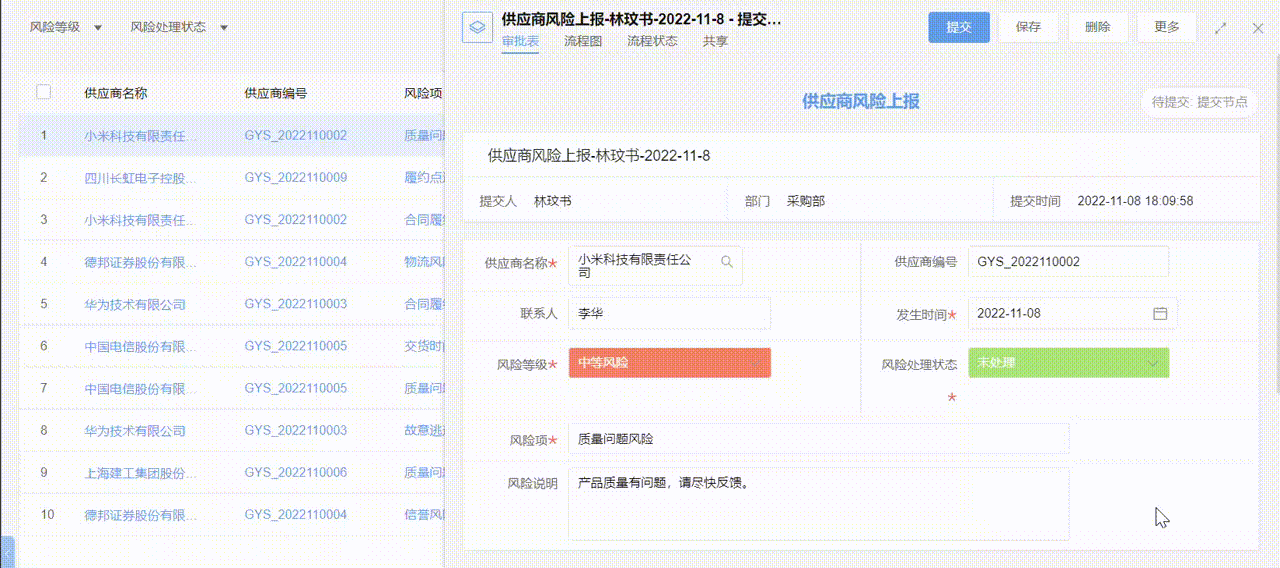The image size is (1280, 568).
Task: Click the 保存 button
Action: point(1028,27)
